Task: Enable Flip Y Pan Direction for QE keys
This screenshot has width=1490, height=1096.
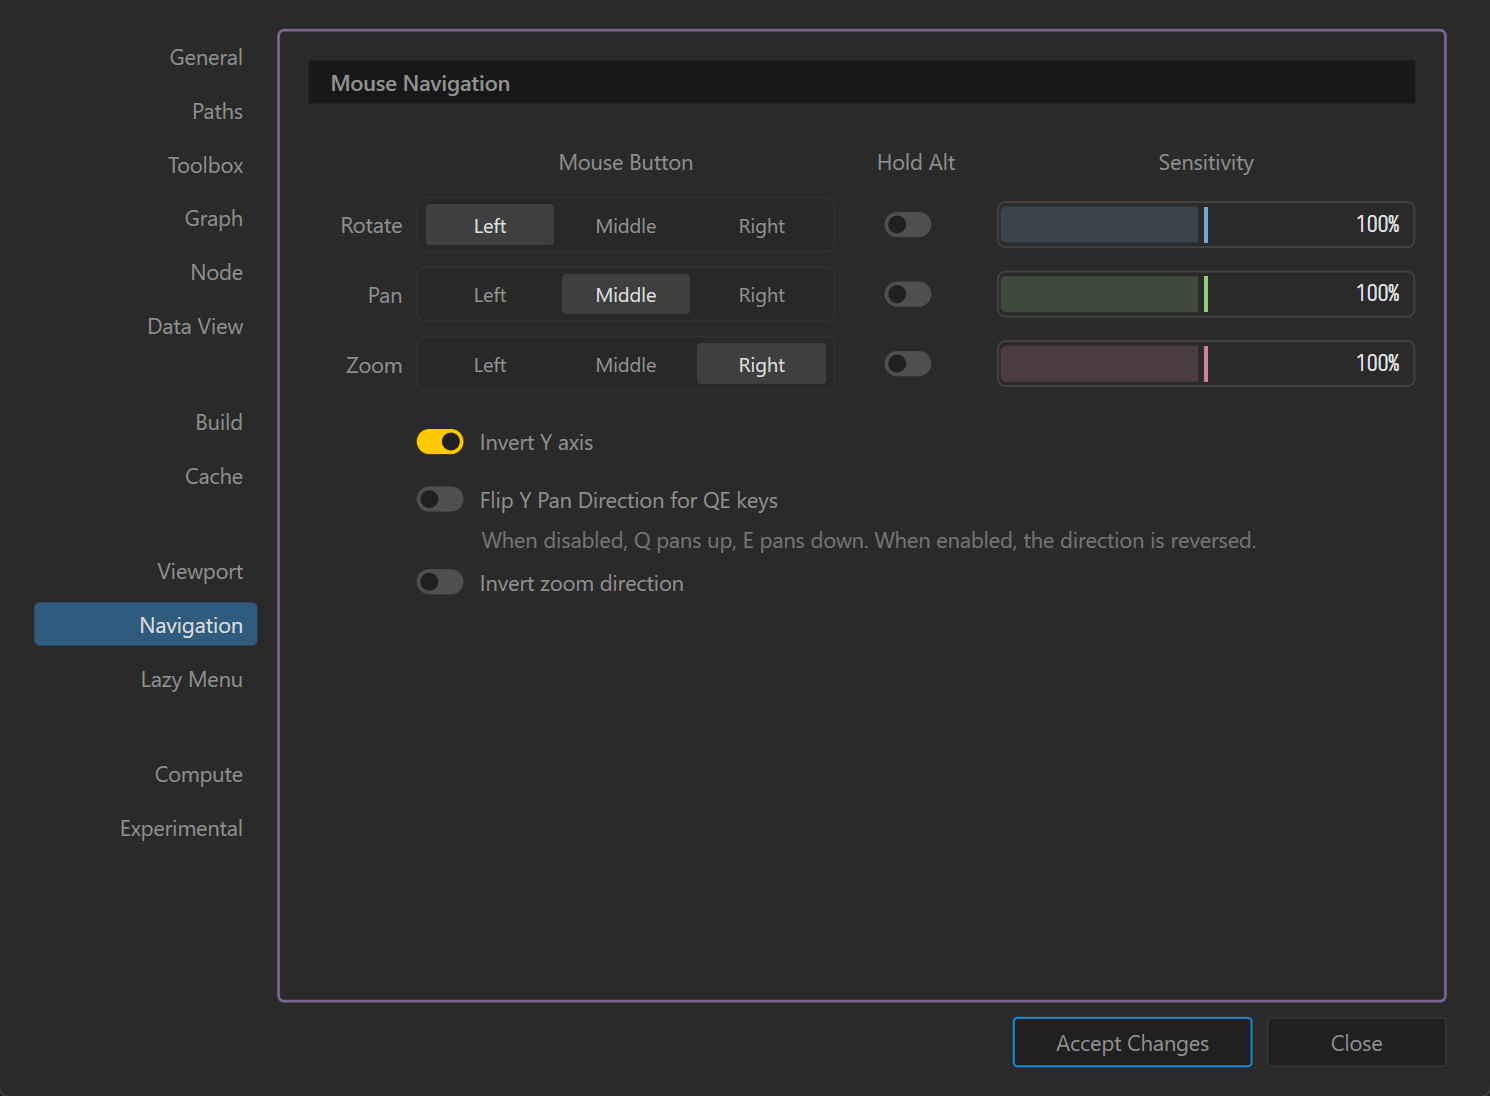Action: coord(440,499)
